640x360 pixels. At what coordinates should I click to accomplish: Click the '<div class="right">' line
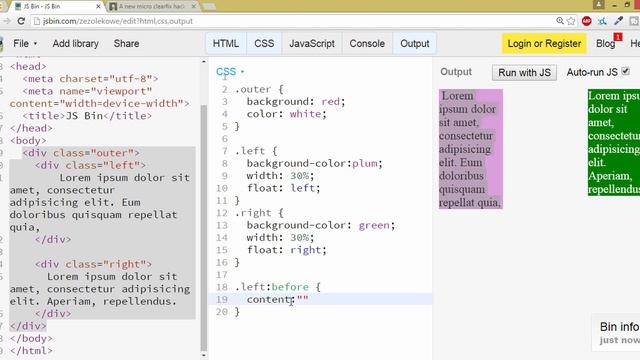(93, 264)
